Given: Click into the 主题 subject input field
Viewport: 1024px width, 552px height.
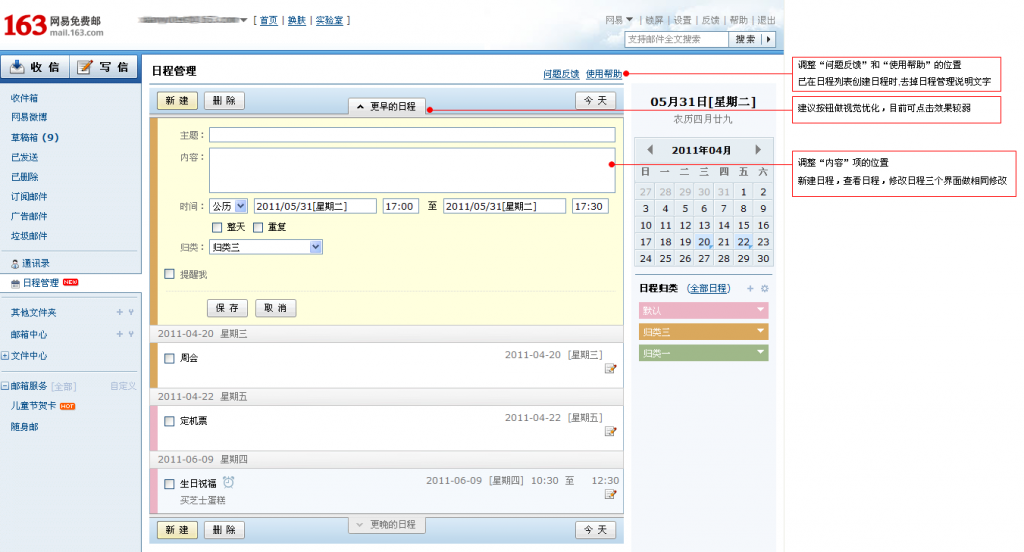Looking at the screenshot, I should [x=411, y=135].
